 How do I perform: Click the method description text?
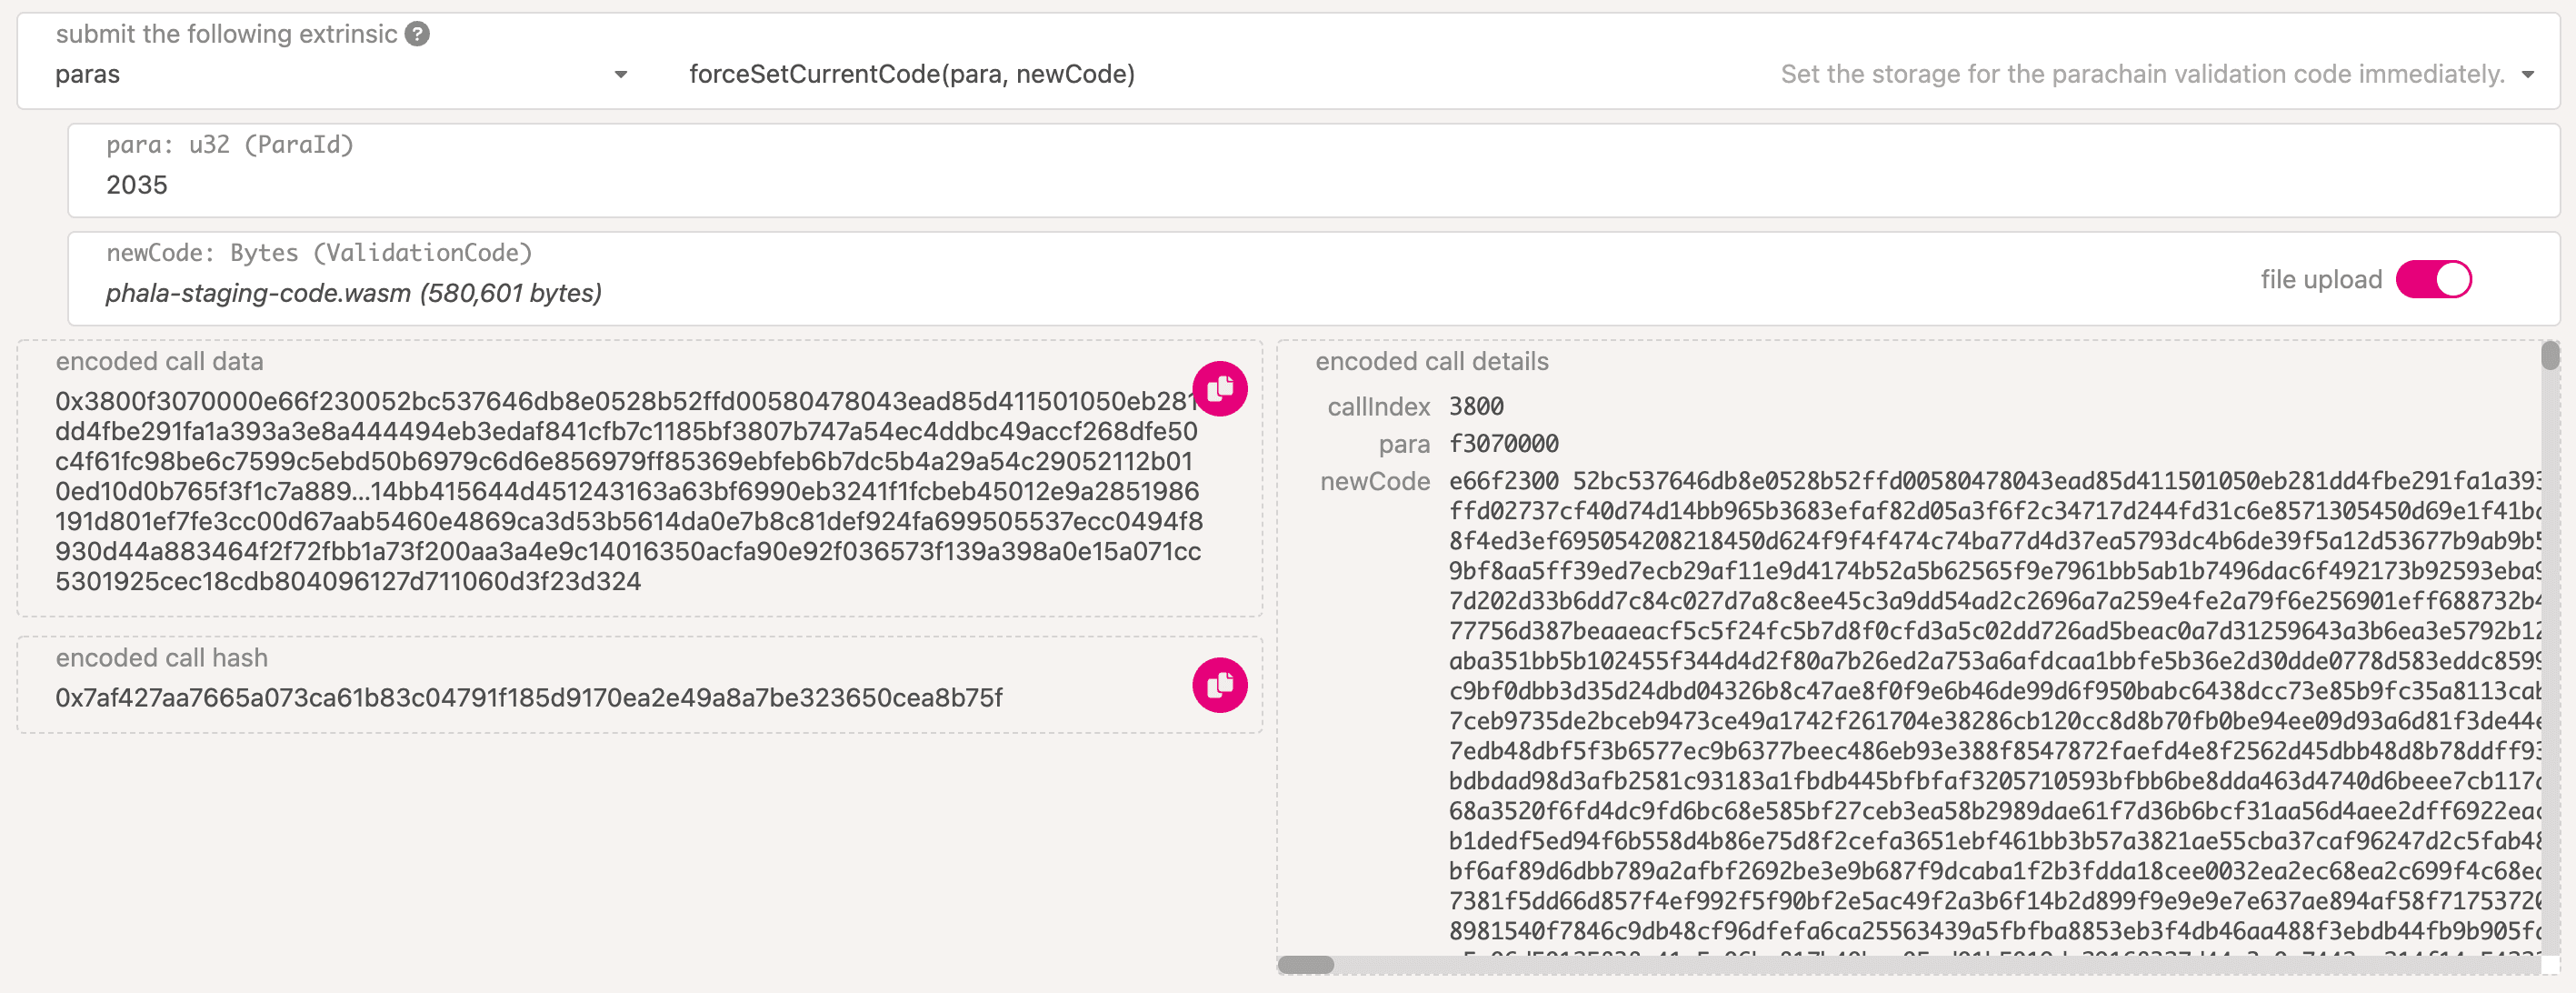click(x=2141, y=75)
